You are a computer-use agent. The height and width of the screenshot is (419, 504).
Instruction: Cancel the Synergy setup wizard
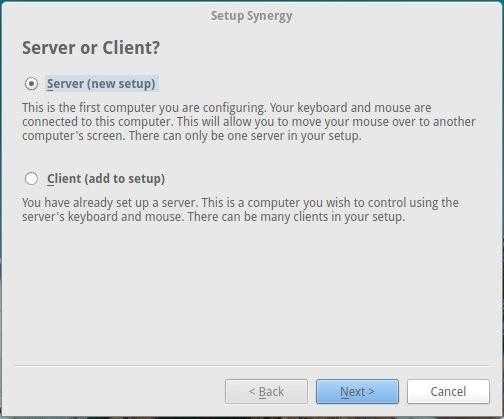click(x=448, y=391)
